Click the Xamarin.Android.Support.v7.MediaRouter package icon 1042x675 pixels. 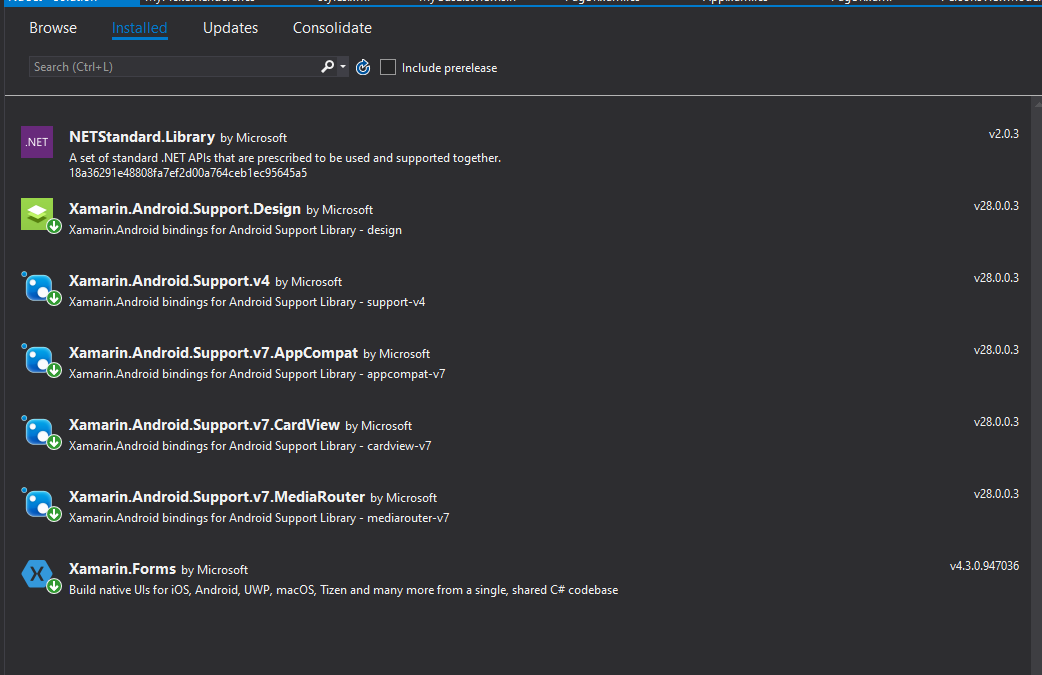pyautogui.click(x=41, y=504)
